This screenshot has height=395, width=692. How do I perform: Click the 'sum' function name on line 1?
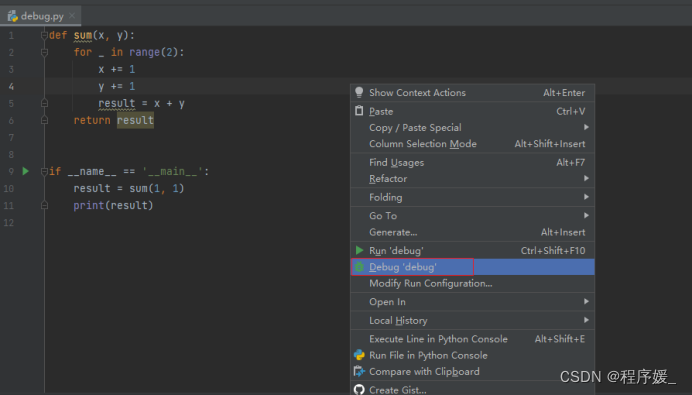pyautogui.click(x=83, y=35)
